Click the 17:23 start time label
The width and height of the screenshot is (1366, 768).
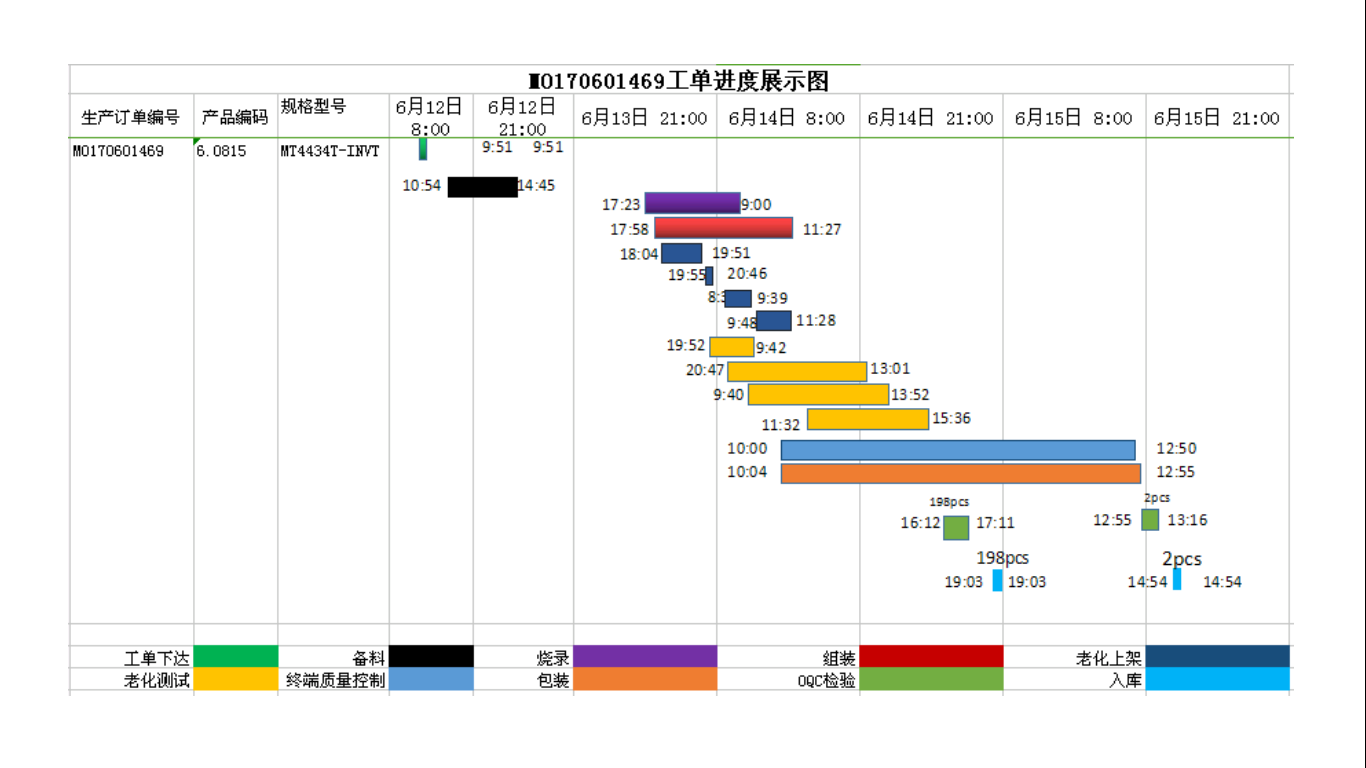[621, 205]
